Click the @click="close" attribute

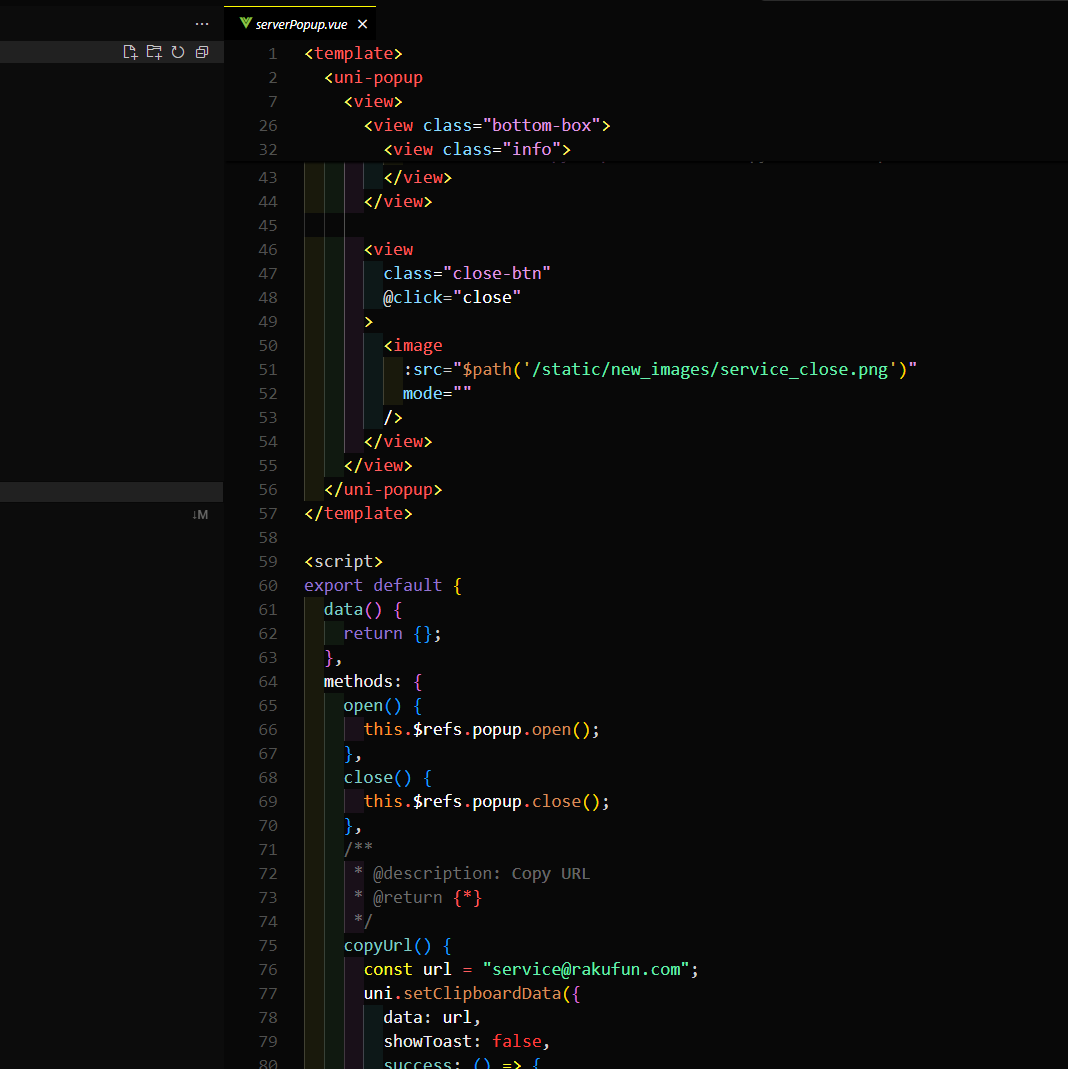click(452, 297)
